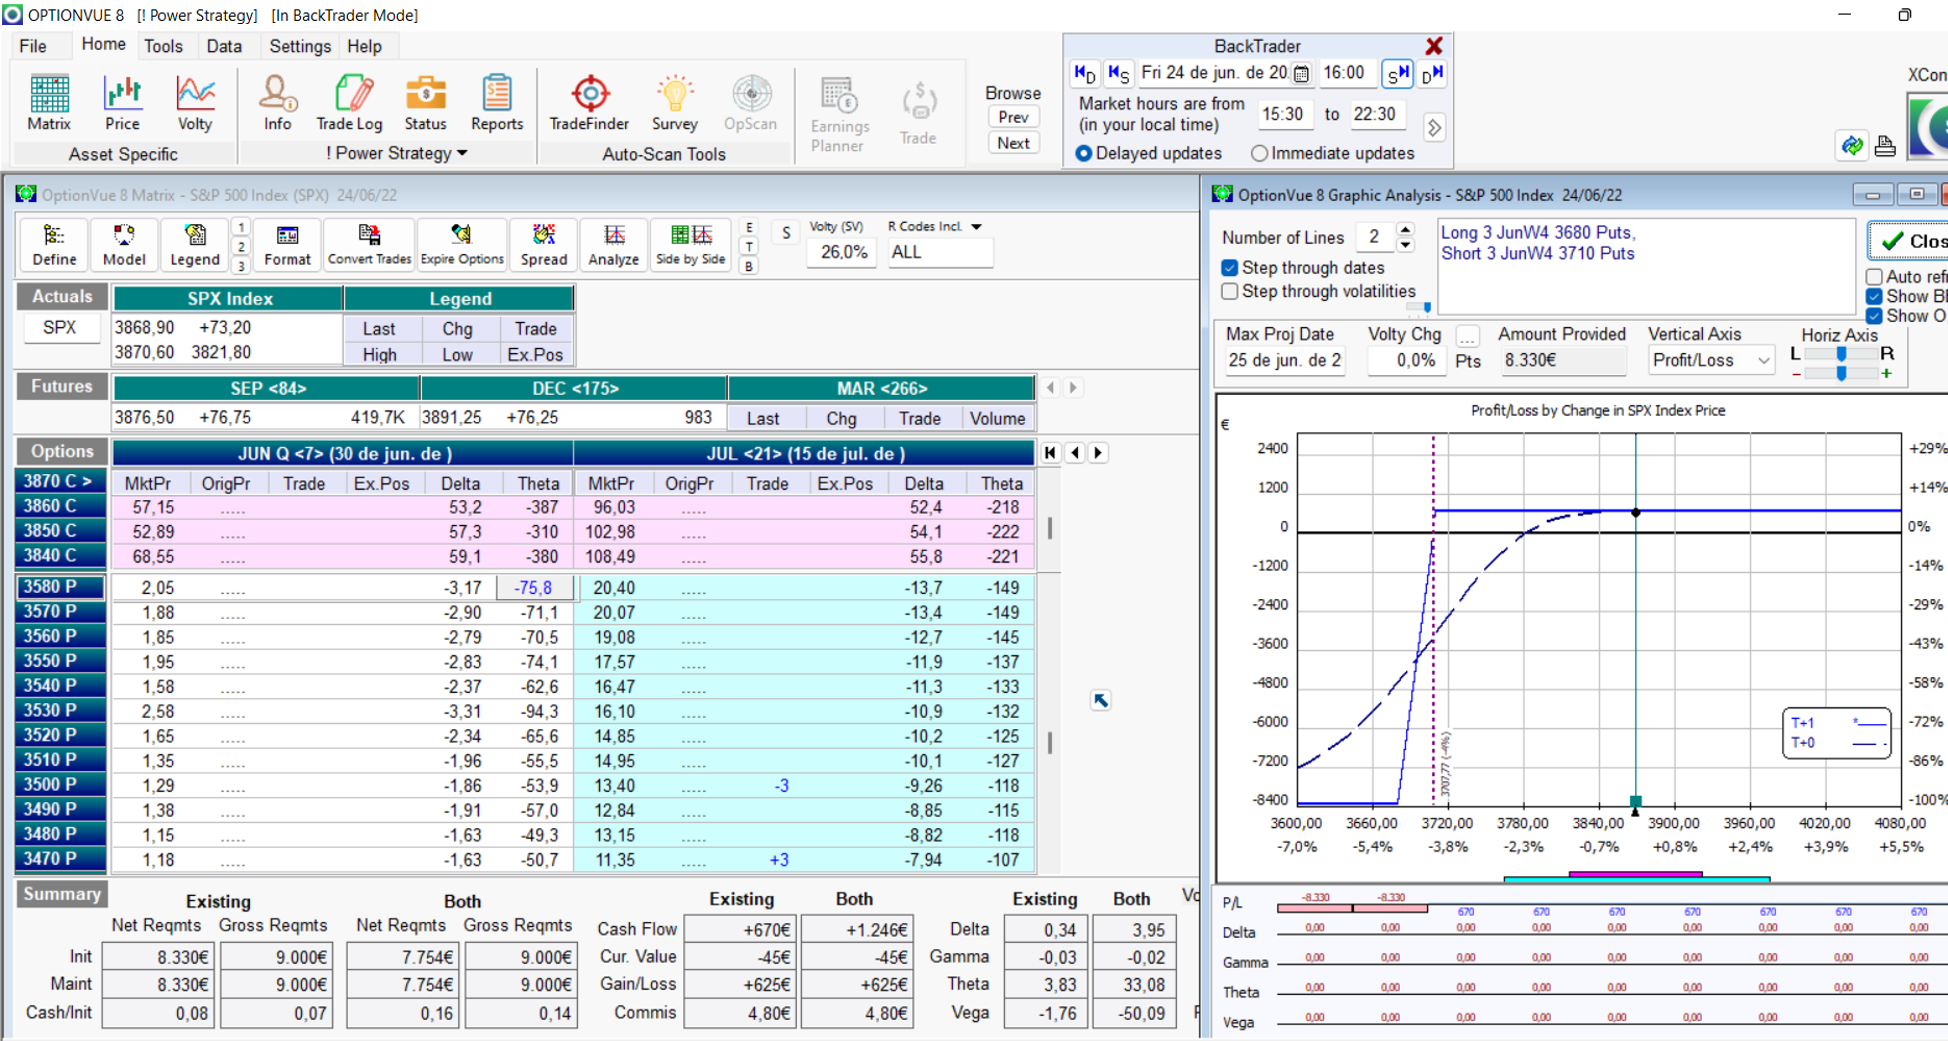Click Volty Chg ellipsis button

coord(1467,336)
